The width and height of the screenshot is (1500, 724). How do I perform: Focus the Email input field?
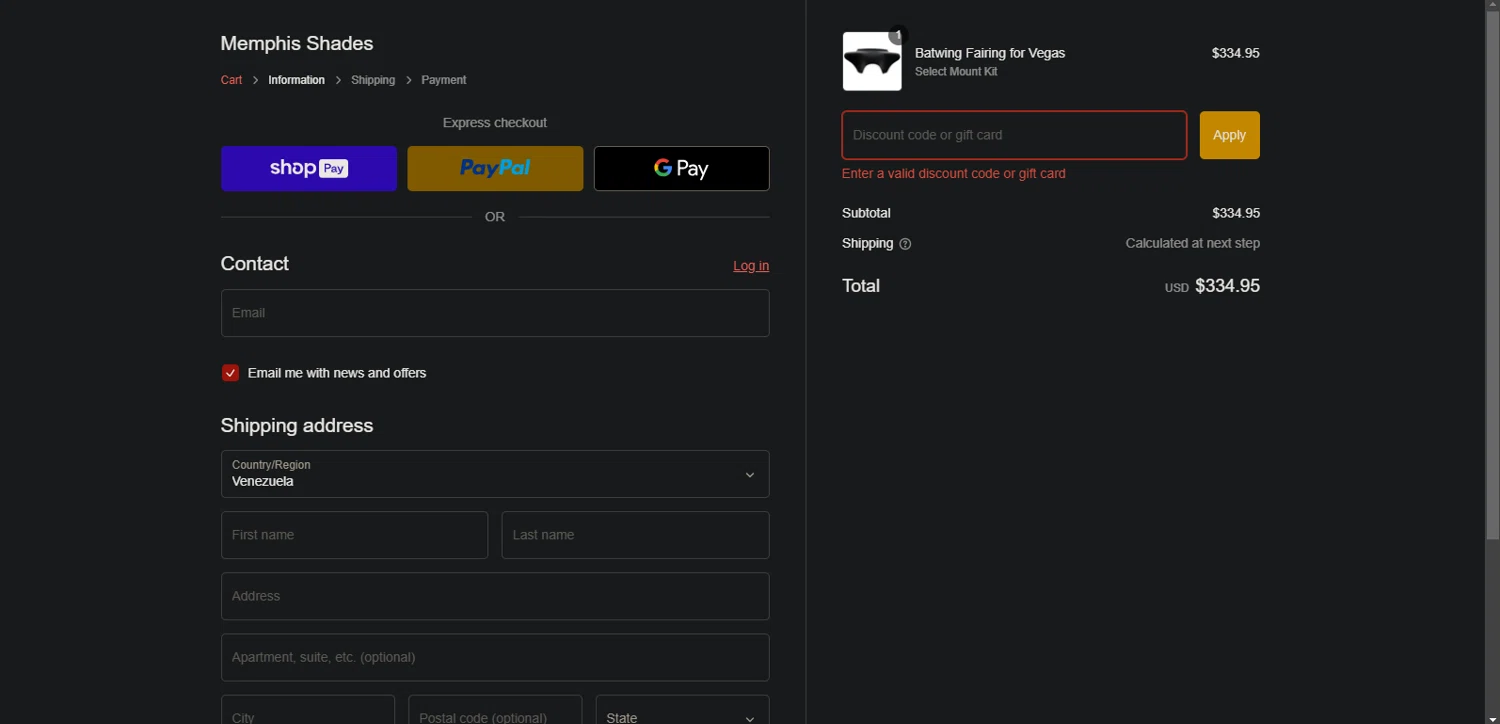(x=495, y=313)
